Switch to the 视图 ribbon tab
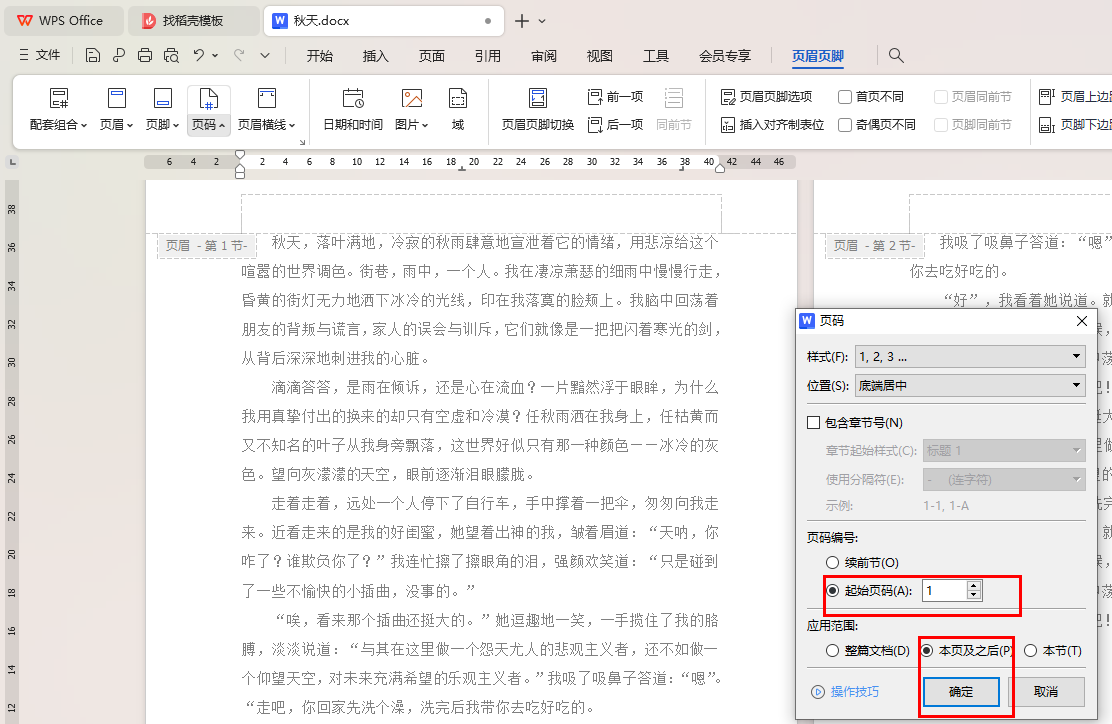This screenshot has height=724, width=1112. (599, 56)
